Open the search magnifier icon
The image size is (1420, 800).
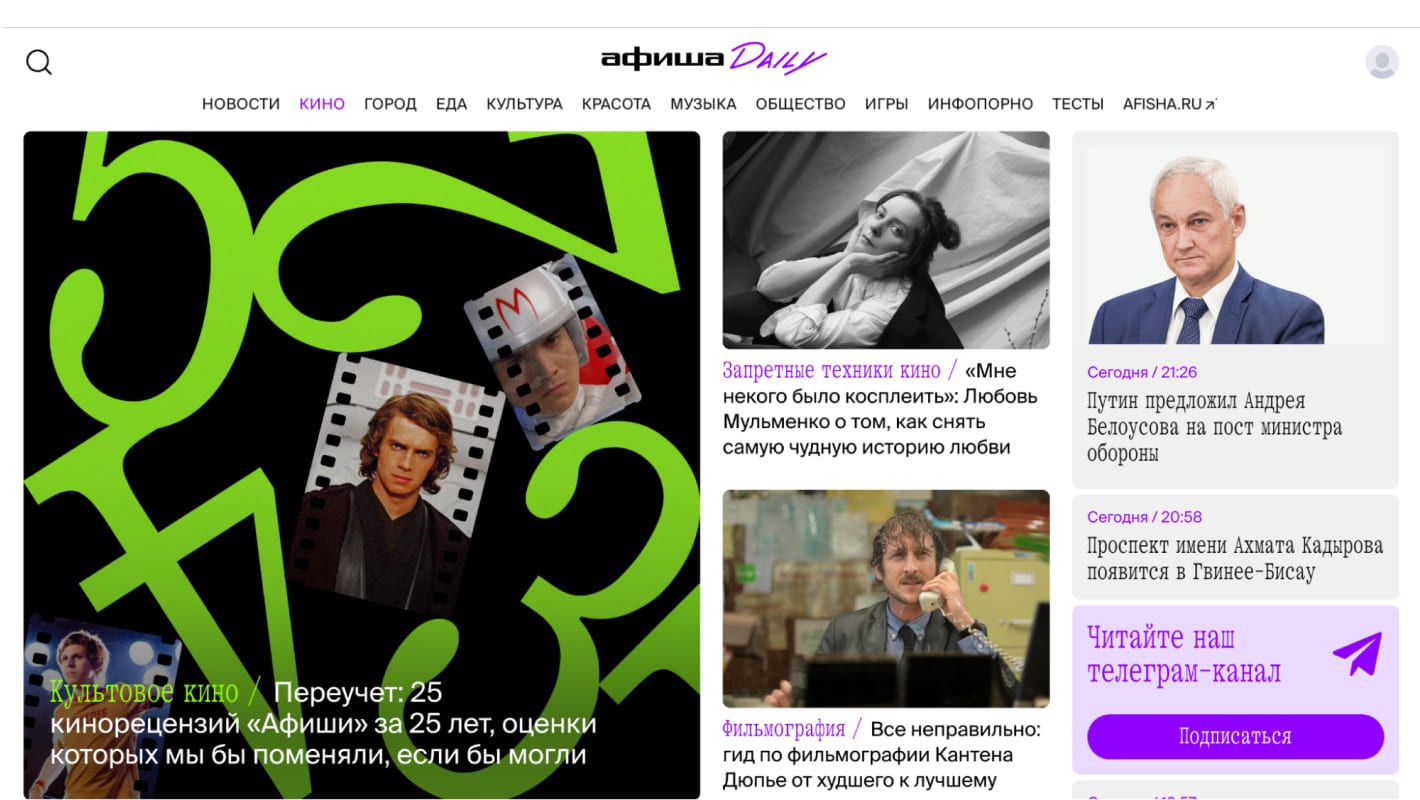point(39,62)
